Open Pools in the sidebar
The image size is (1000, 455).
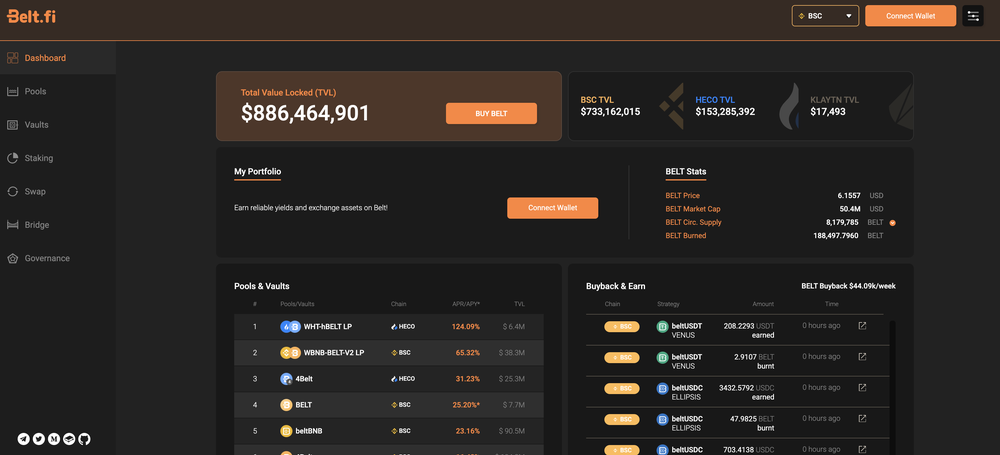(58, 91)
